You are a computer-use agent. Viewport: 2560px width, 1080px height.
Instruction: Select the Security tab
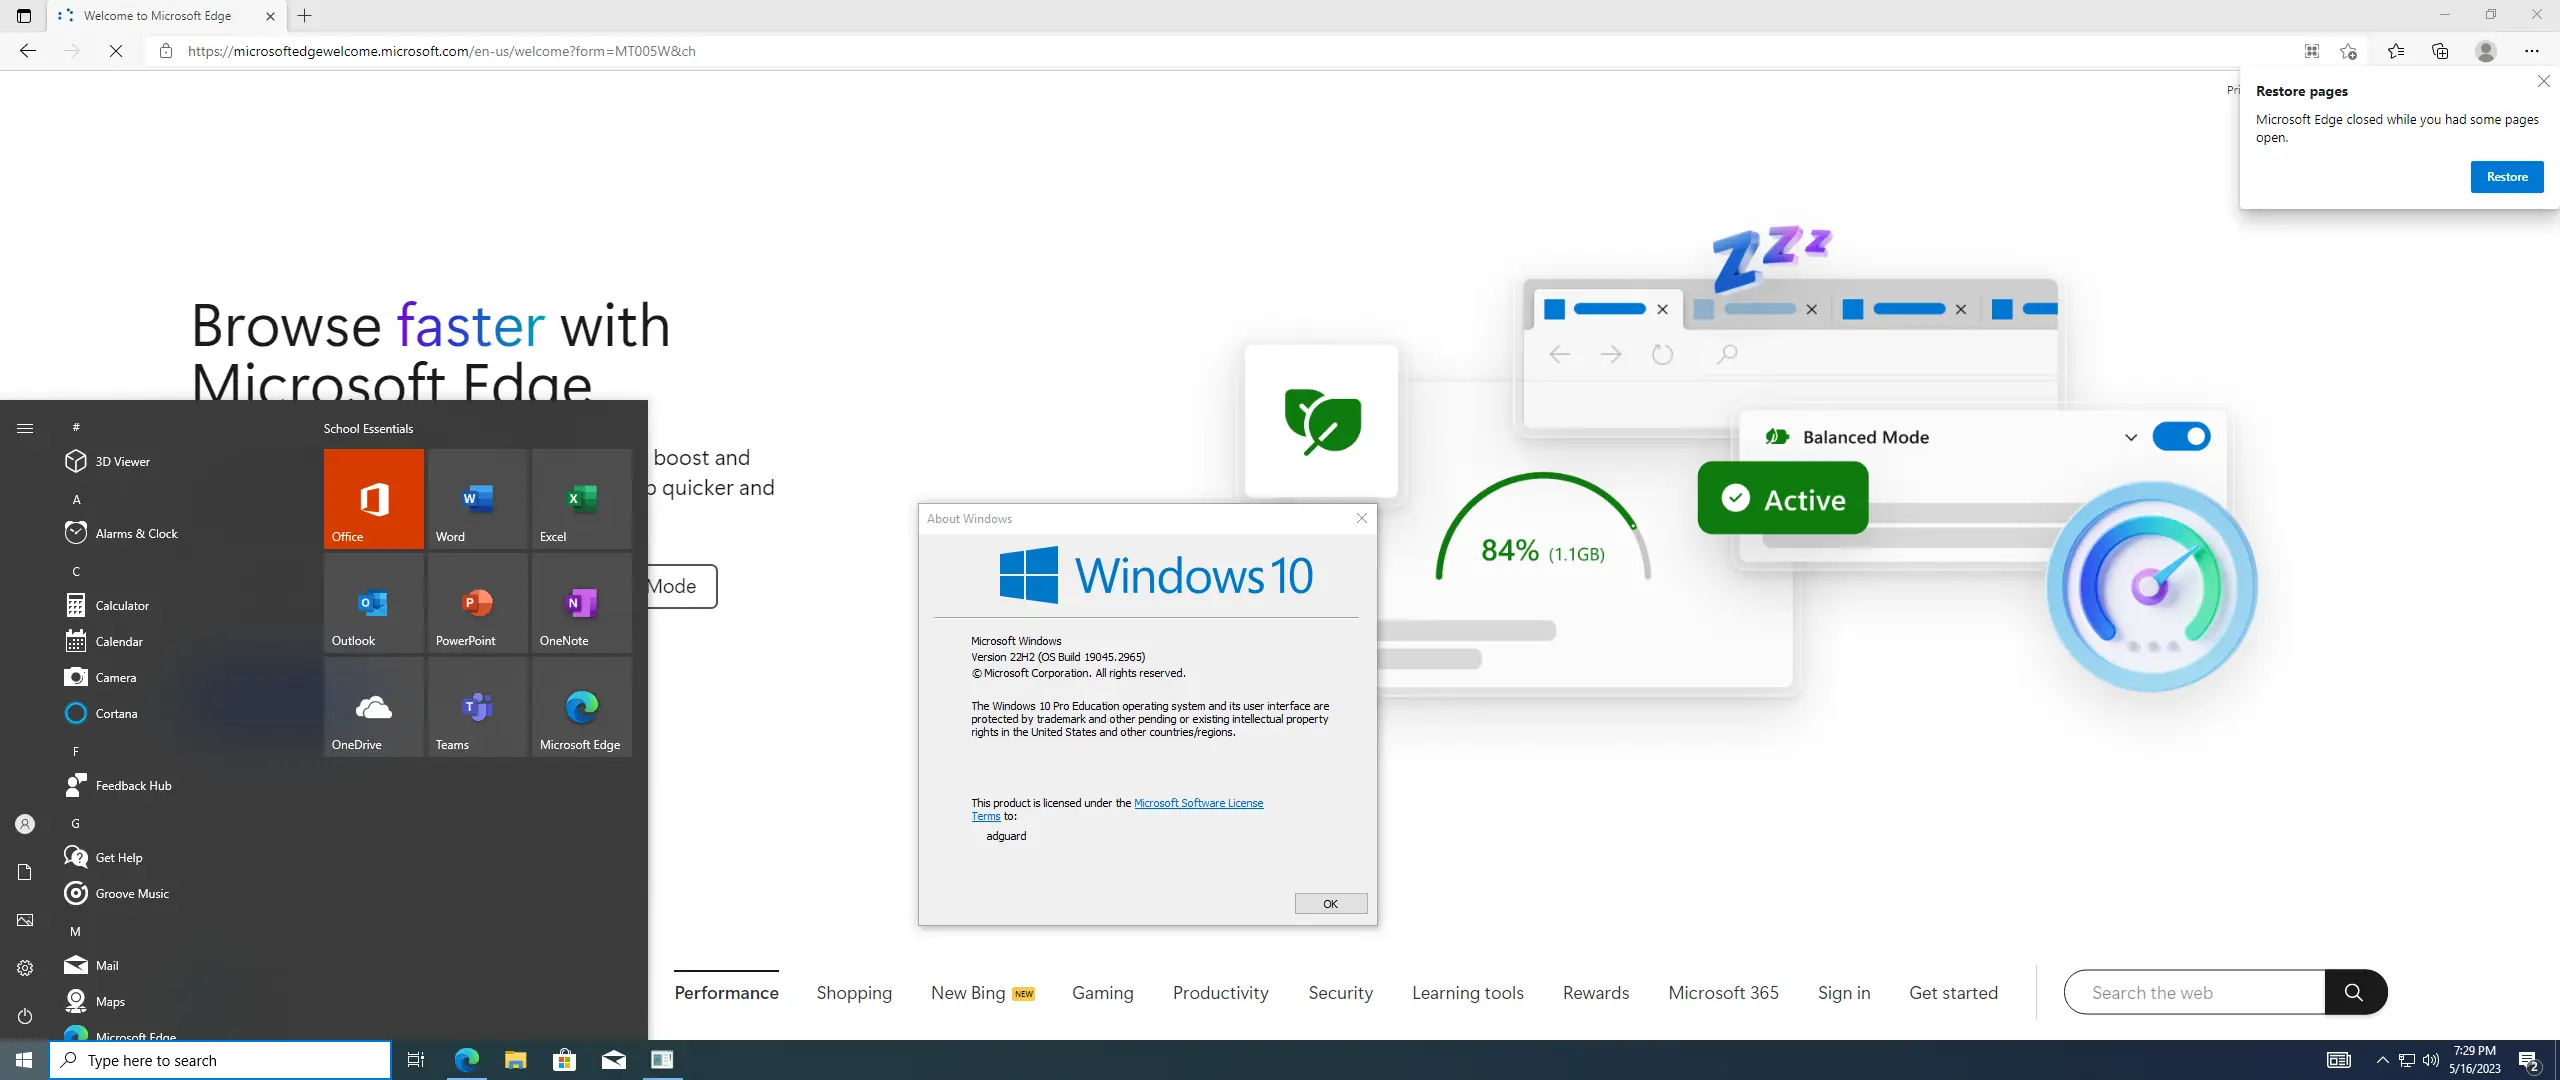1340,993
